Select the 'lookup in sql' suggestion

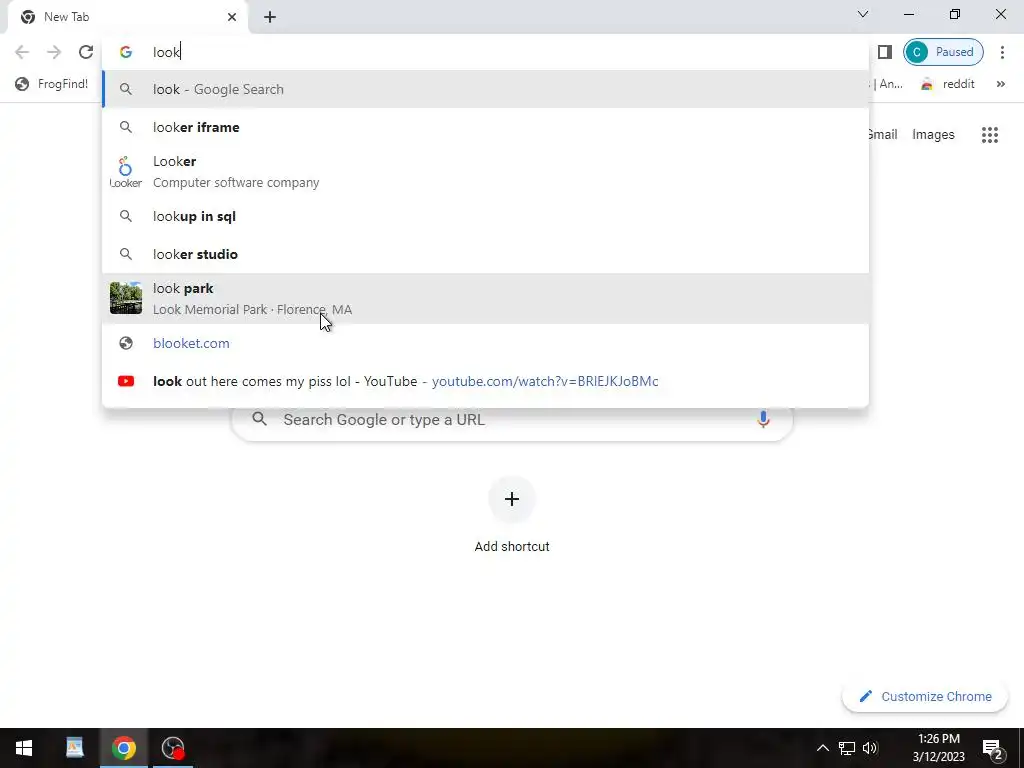click(x=485, y=216)
